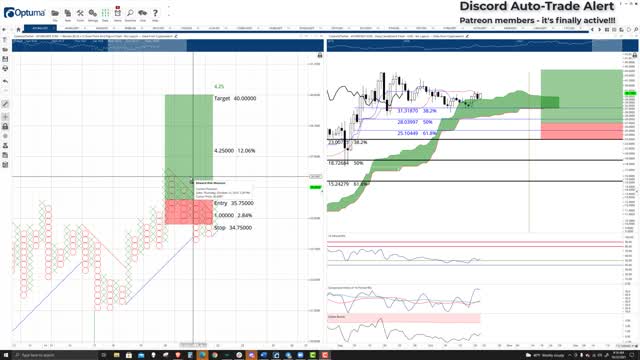This screenshot has width=640, height=360.
Task: Click the '28.03997 50%' Fibonacci label
Action: (415, 122)
